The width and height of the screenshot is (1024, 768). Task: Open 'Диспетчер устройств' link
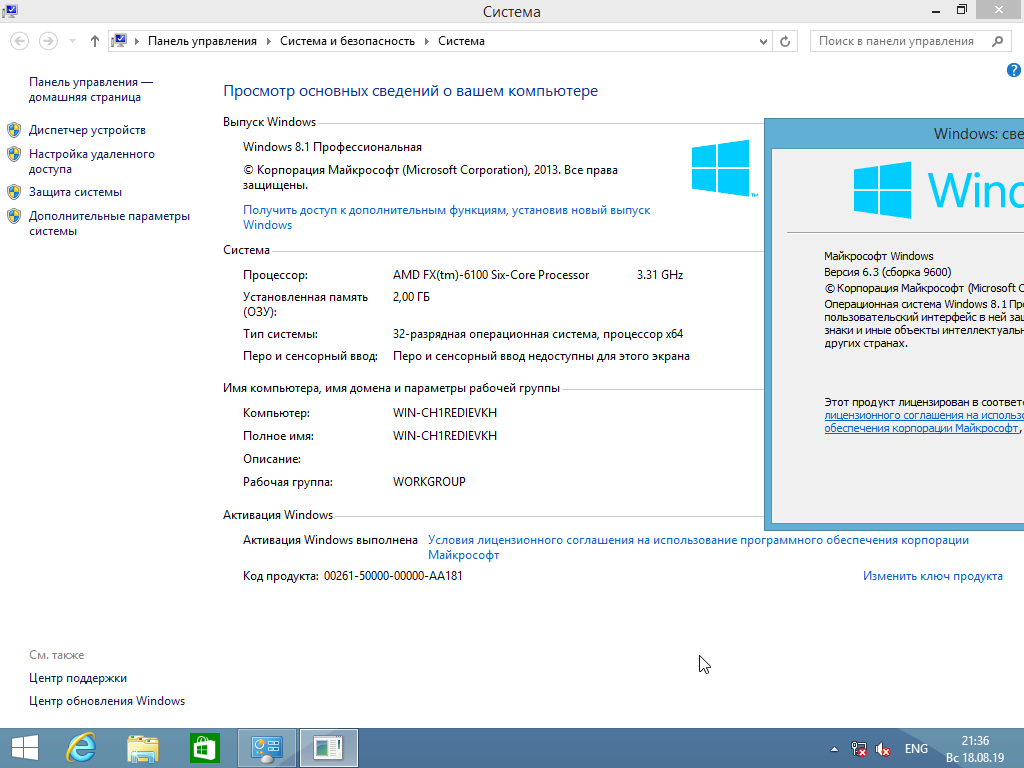click(x=87, y=130)
